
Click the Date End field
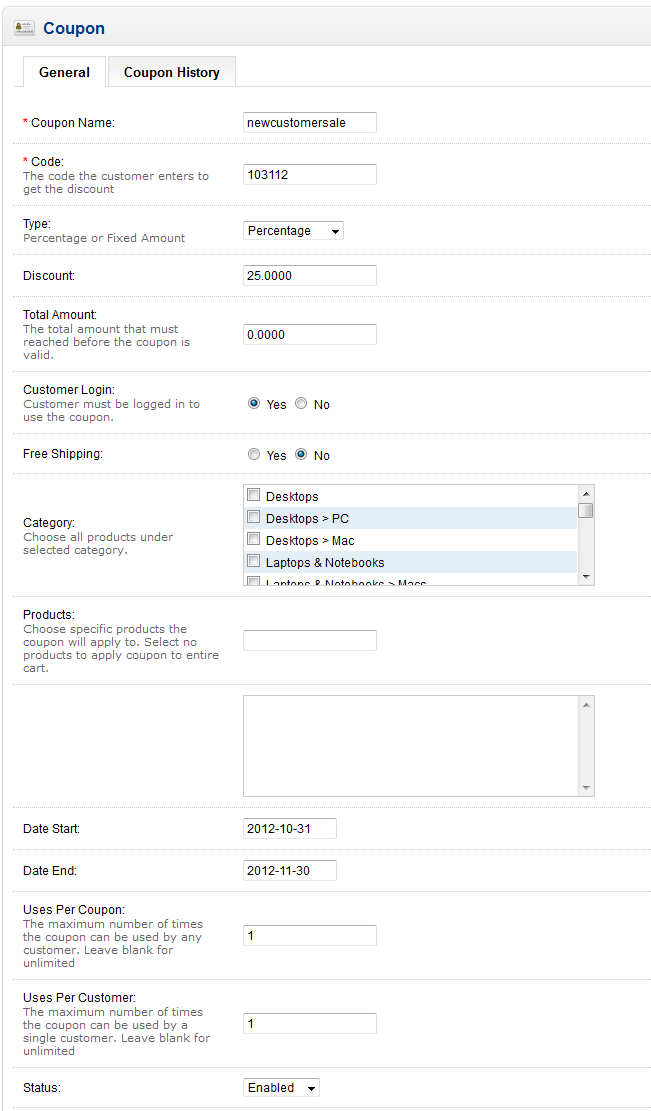click(290, 870)
